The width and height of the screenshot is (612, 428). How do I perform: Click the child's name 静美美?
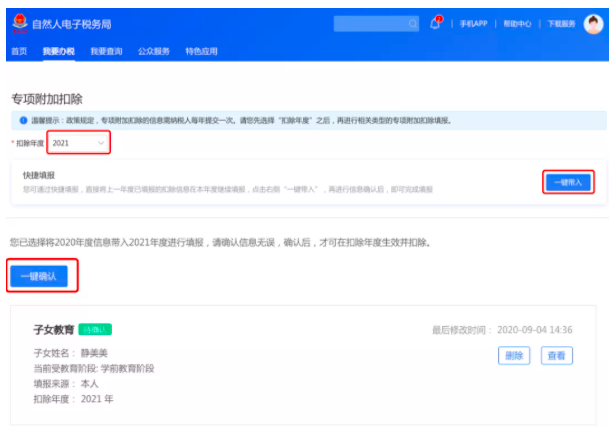tap(94, 353)
